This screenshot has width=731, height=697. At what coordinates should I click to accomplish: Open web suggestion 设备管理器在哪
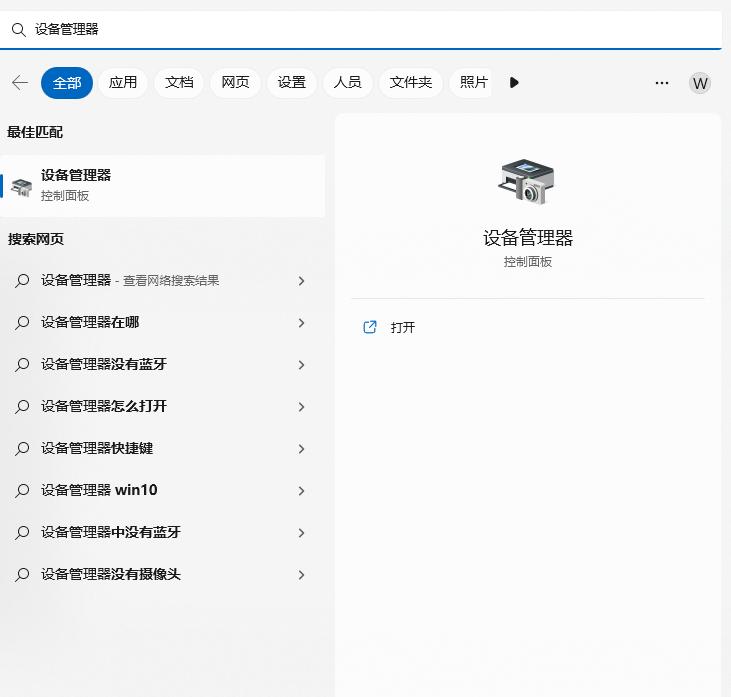point(162,323)
